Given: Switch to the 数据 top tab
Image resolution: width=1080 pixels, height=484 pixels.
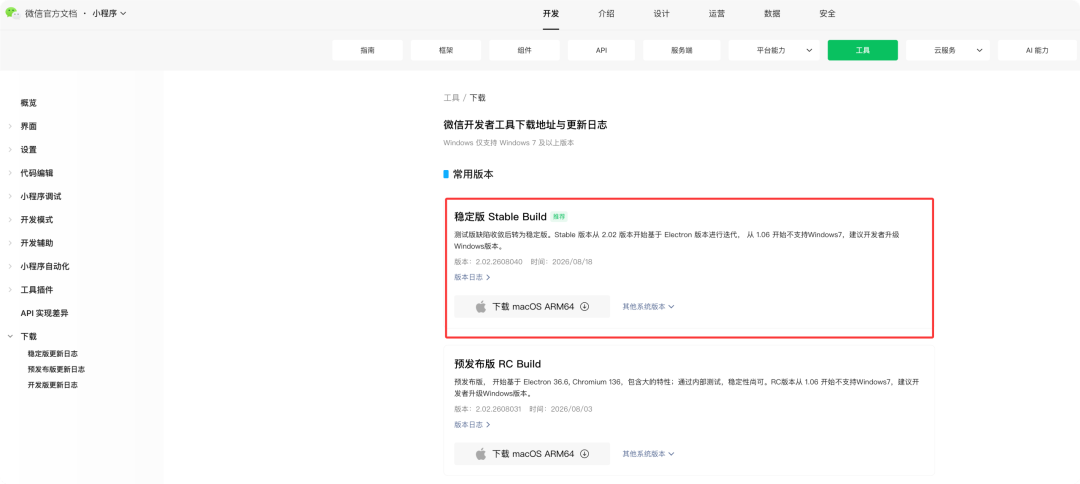Looking at the screenshot, I should click(772, 14).
